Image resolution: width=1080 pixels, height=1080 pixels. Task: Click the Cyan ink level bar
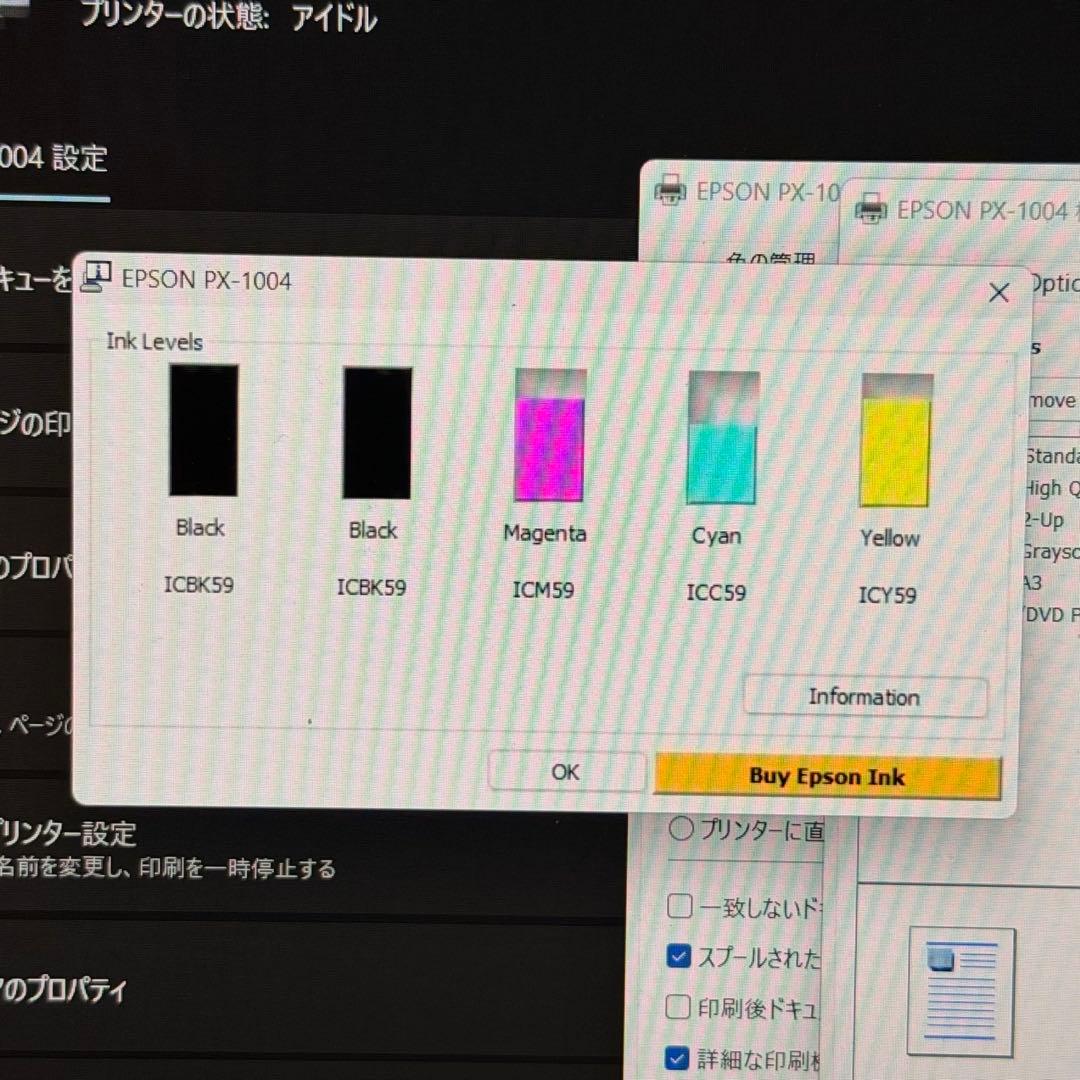[x=723, y=437]
